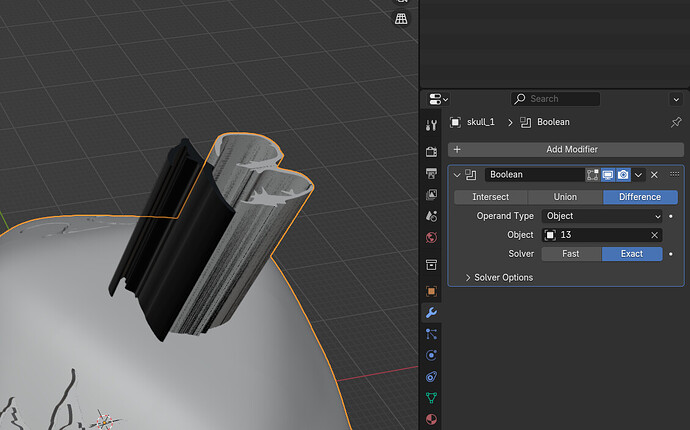Open the Tool properties tab

click(x=431, y=125)
